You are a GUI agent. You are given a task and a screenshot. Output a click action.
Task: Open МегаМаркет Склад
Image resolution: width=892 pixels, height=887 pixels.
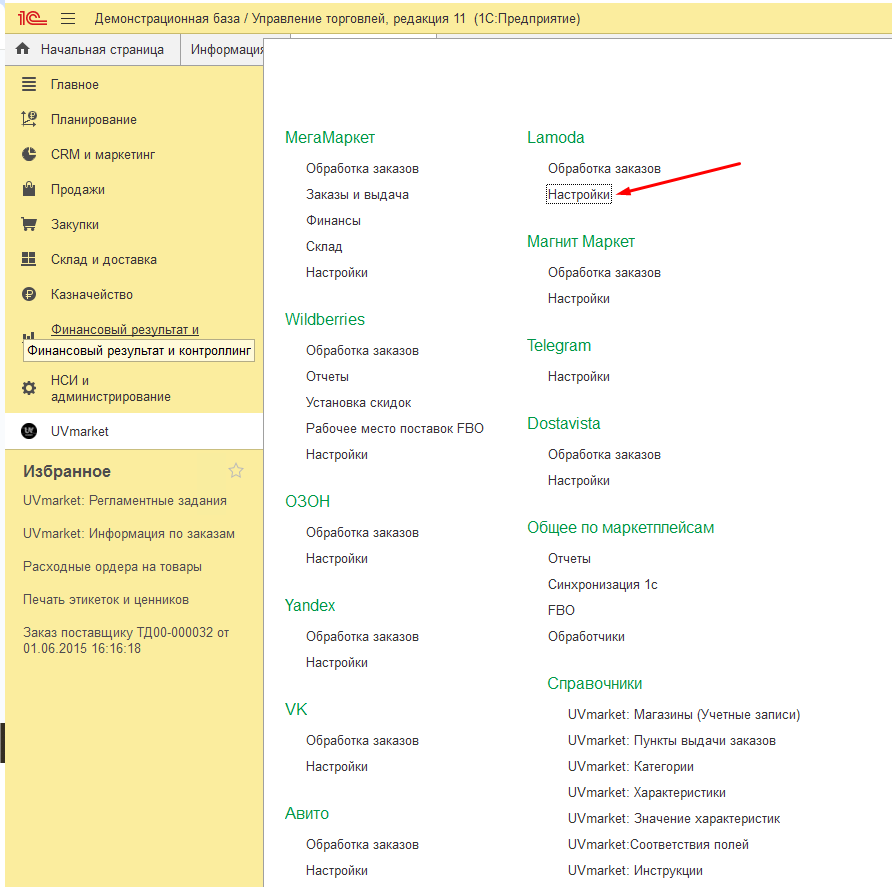324,246
